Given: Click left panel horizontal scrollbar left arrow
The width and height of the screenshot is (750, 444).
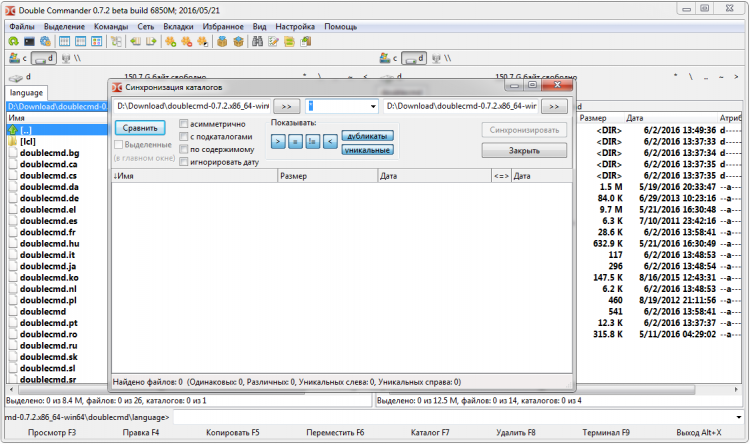Looking at the screenshot, I should pyautogui.click(x=11, y=390).
